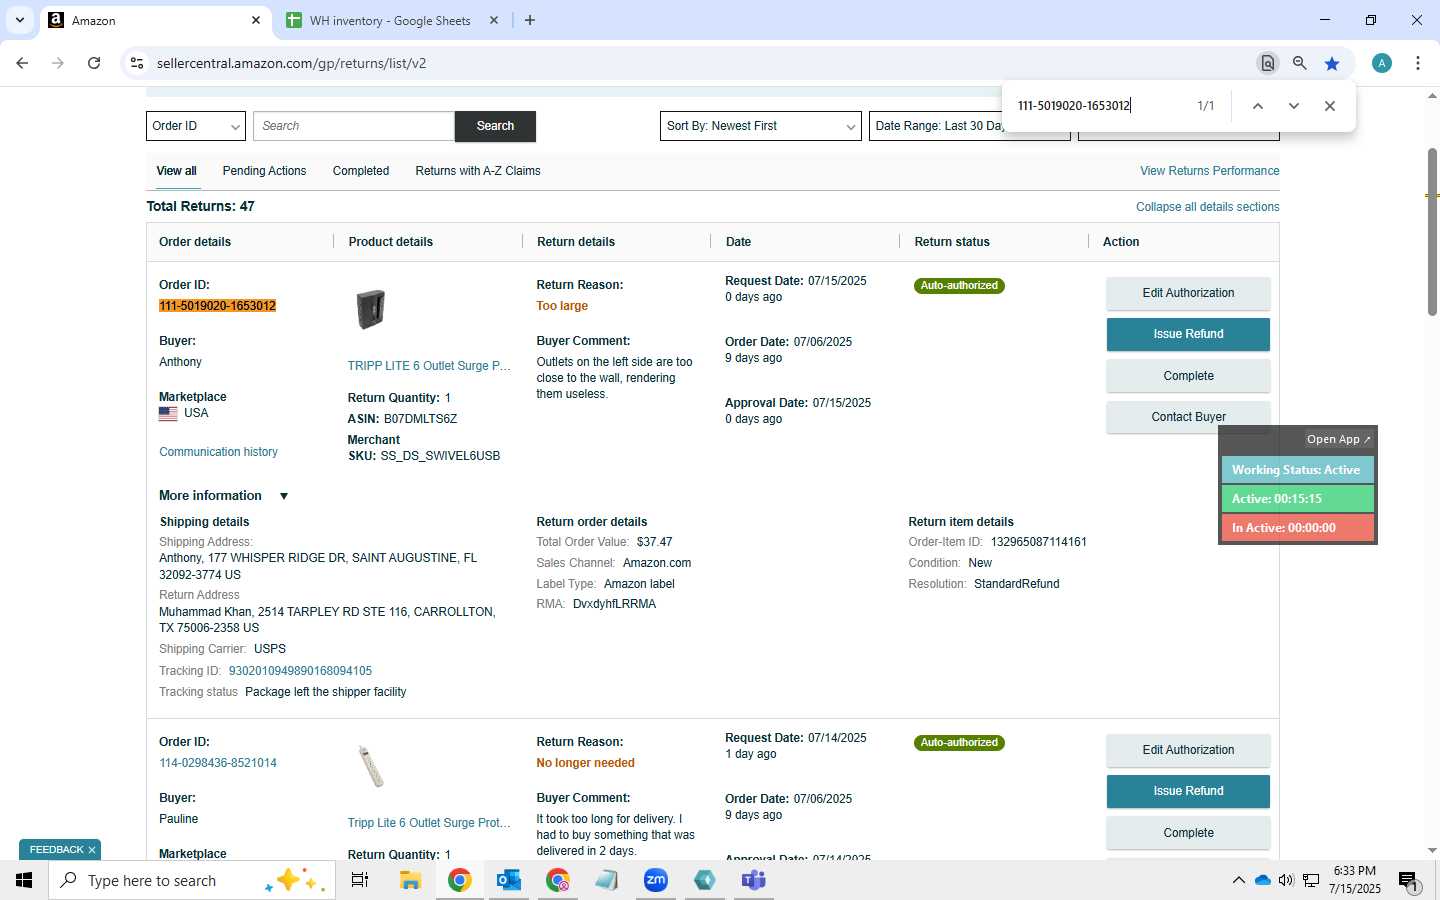The height and width of the screenshot is (900, 1440).
Task: Open the Chrome profile avatar
Action: coord(1382,63)
